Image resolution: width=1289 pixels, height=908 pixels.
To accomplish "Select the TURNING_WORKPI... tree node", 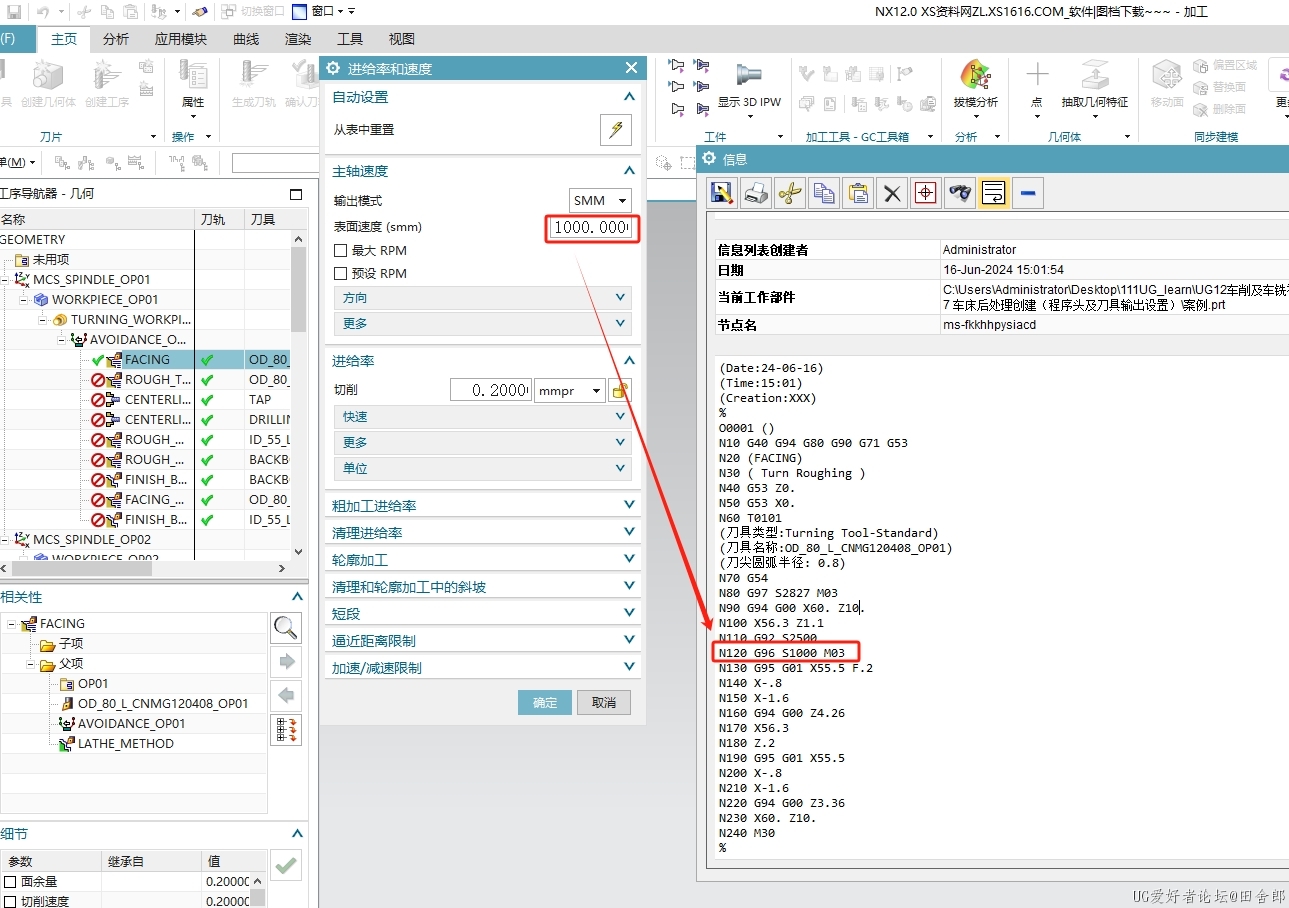I will [x=130, y=320].
